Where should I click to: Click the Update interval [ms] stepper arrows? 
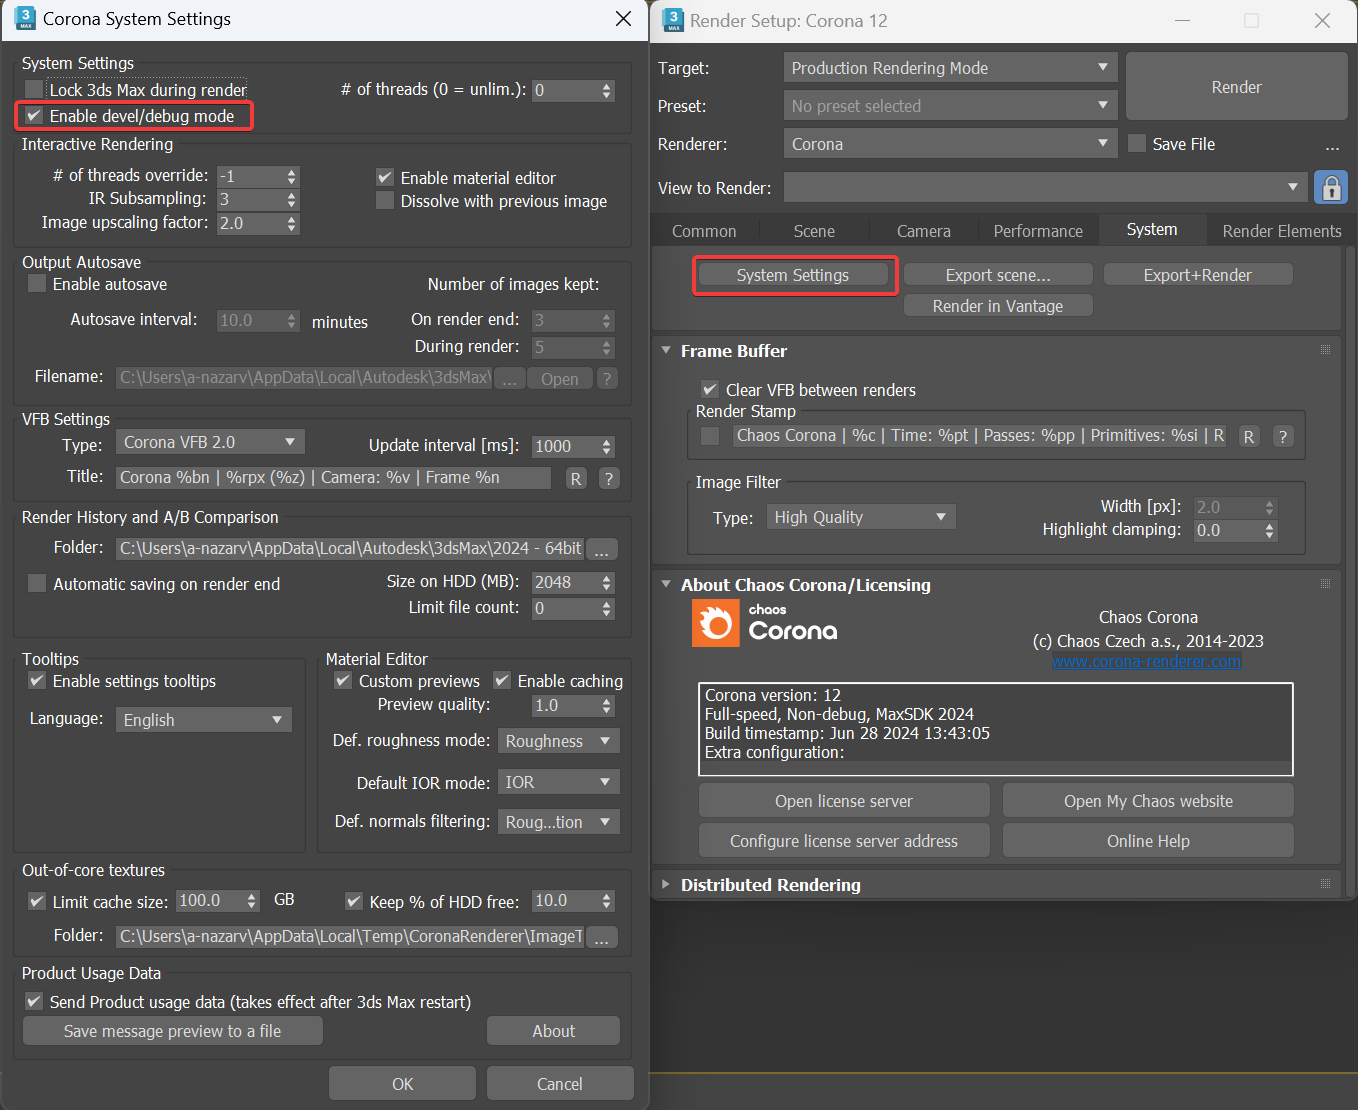coord(607,447)
